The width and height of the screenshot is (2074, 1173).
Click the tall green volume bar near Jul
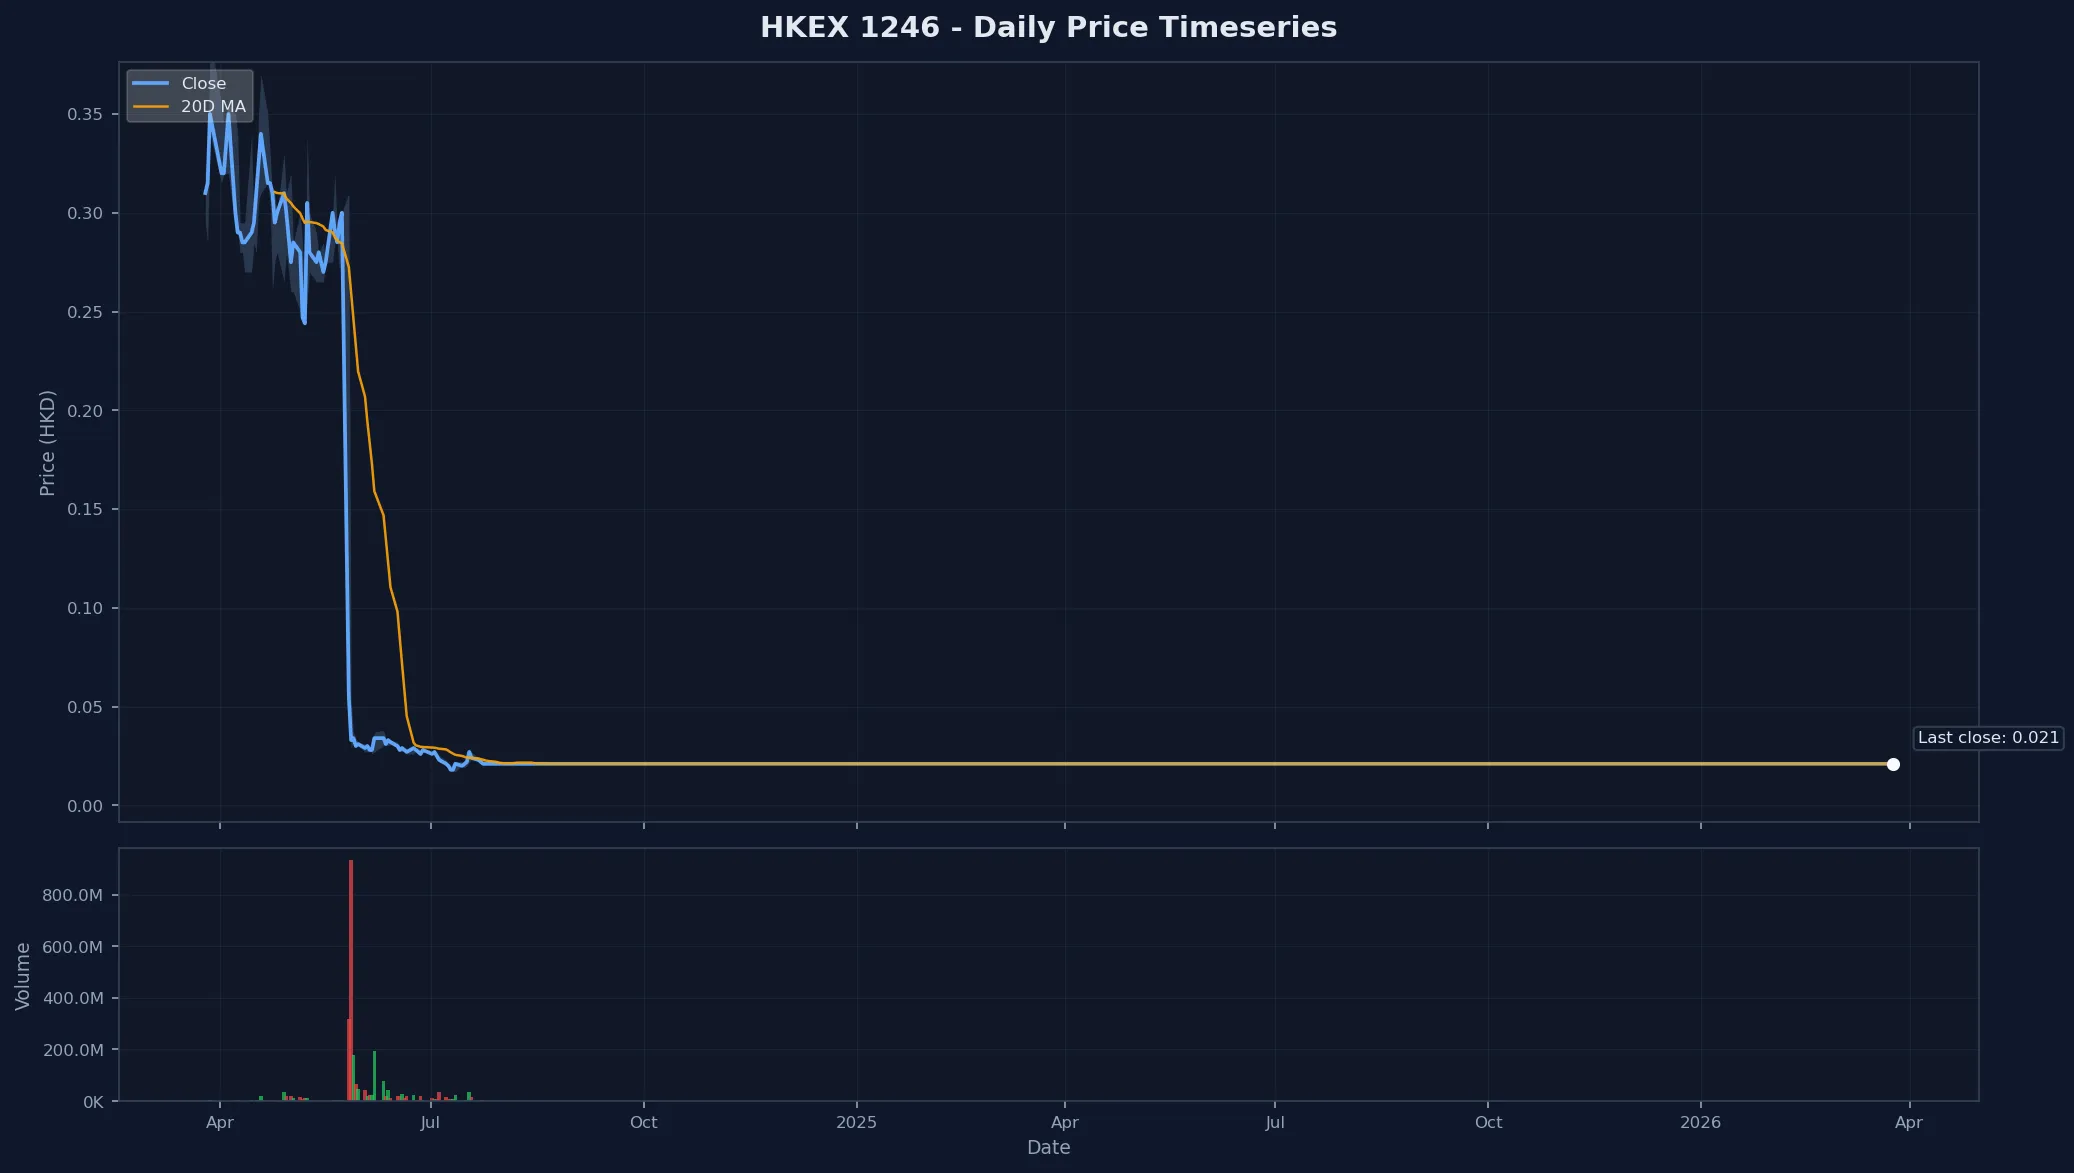[x=375, y=1075]
